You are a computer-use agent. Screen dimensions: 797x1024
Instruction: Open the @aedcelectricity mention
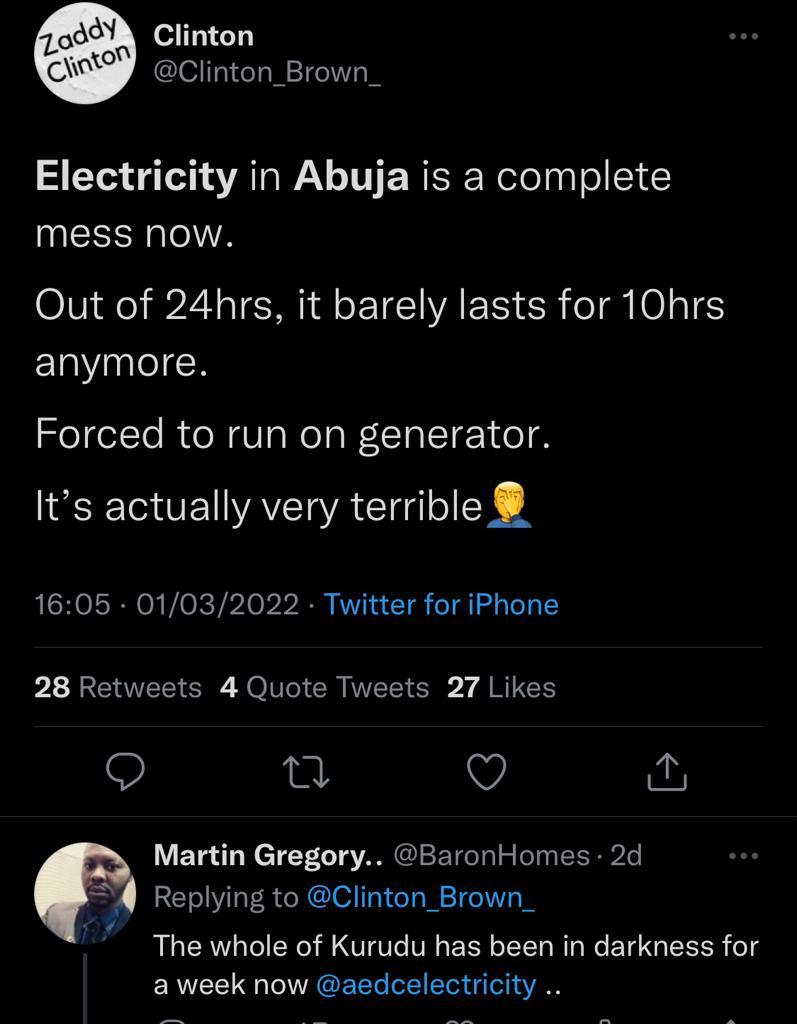[426, 984]
